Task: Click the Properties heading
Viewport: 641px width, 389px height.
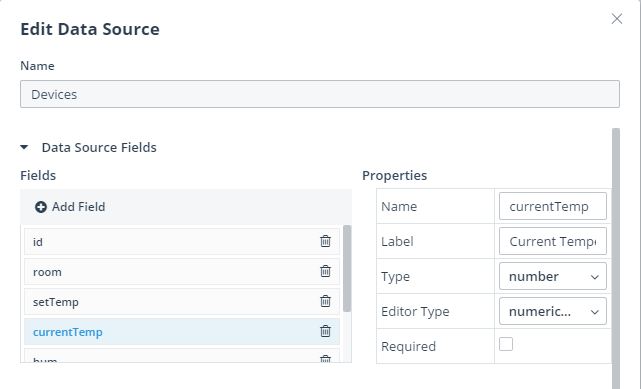Action: pos(394,175)
